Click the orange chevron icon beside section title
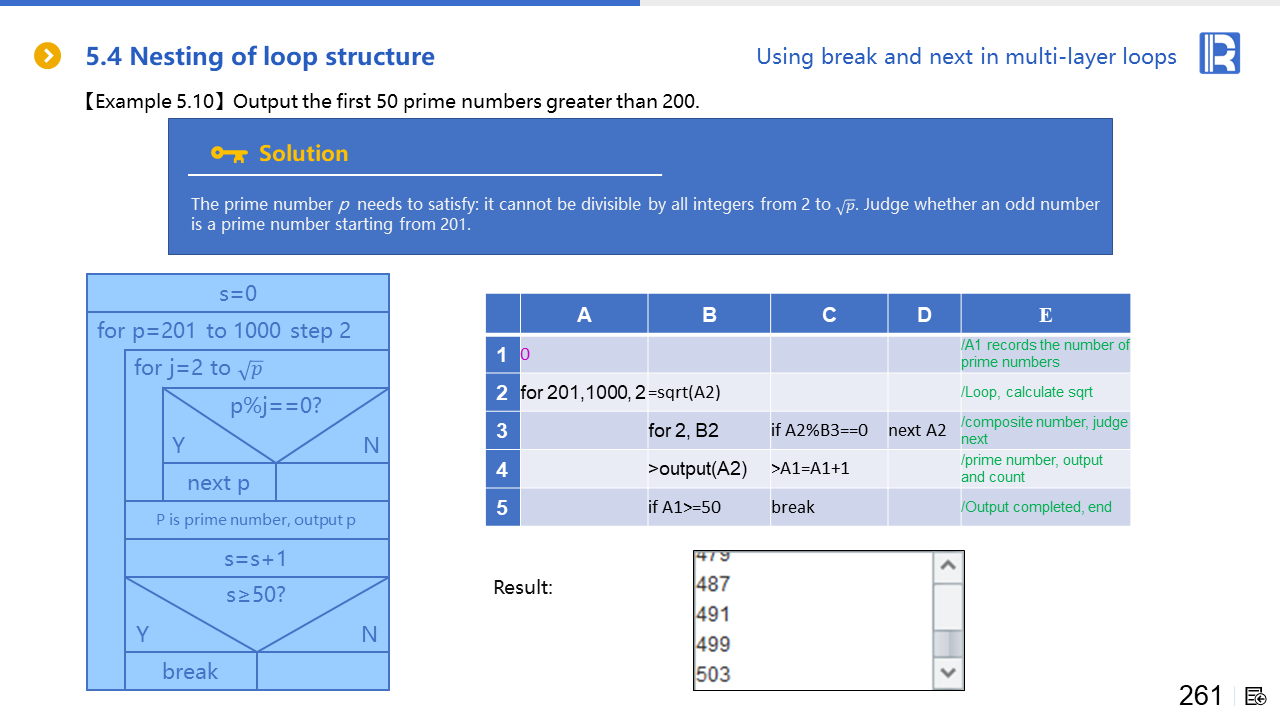The width and height of the screenshot is (1280, 720). [47, 56]
